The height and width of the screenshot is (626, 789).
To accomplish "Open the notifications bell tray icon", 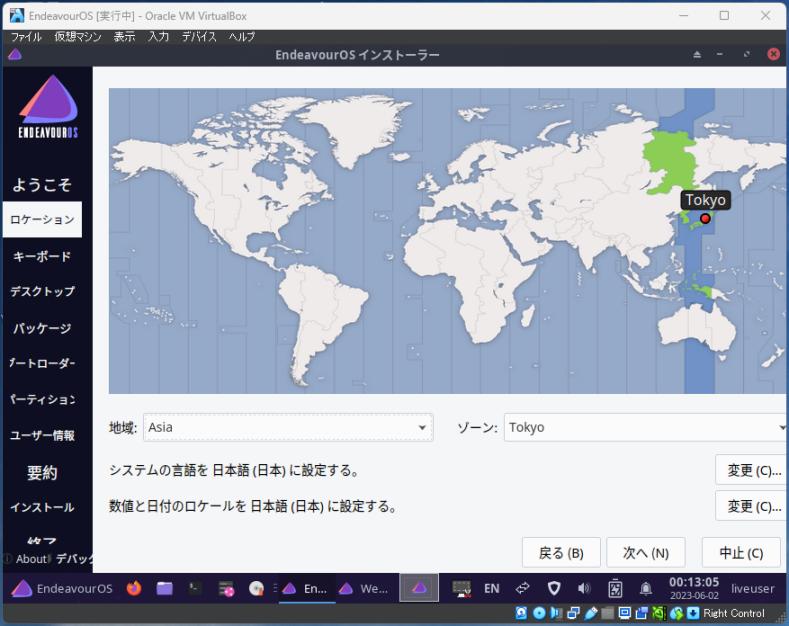I will point(646,588).
